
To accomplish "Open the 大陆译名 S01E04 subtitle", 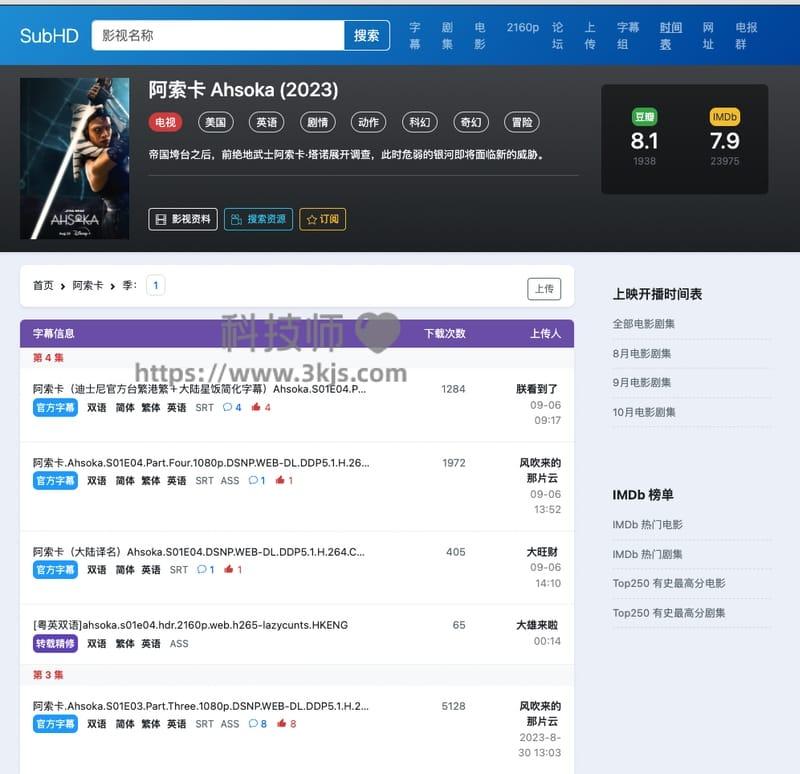I will click(x=199, y=552).
